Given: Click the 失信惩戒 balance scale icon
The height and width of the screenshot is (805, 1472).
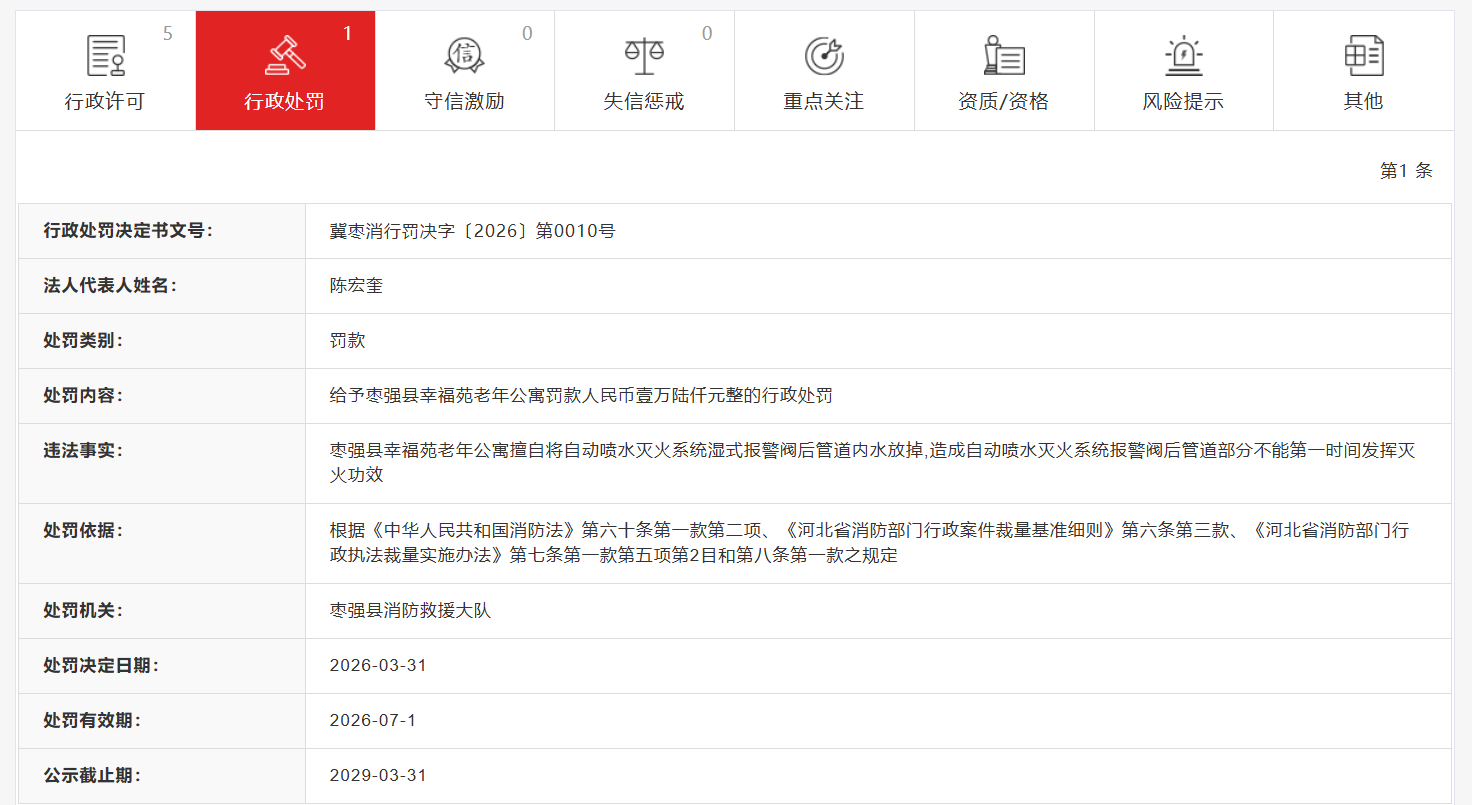Looking at the screenshot, I should point(644,56).
